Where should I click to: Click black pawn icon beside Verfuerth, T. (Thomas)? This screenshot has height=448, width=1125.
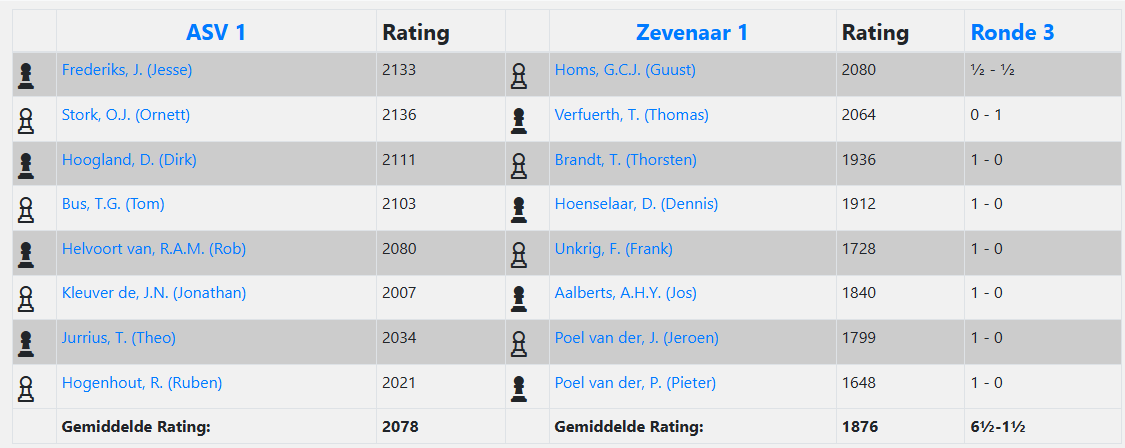[x=519, y=120]
